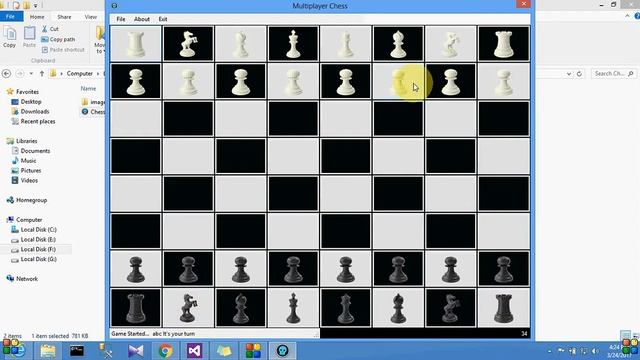Select the white bishop on the dark square
Screen dimensions: 640x360
click(398, 44)
